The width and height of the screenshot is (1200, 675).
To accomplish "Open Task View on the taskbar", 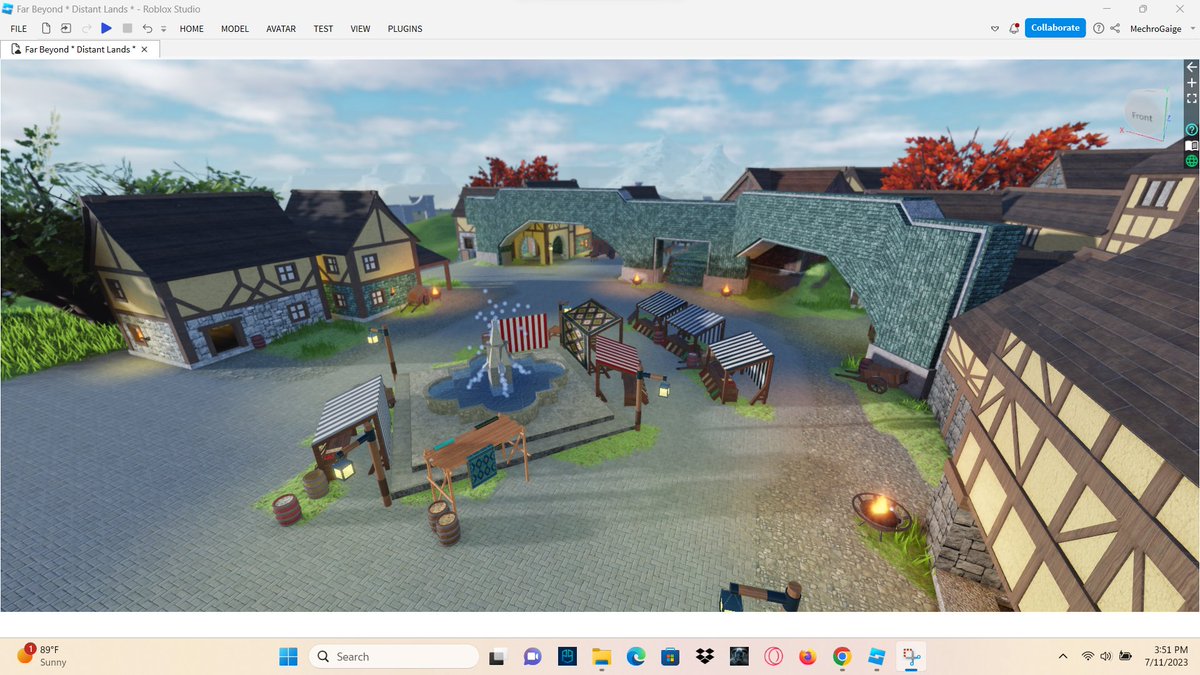I will point(497,657).
